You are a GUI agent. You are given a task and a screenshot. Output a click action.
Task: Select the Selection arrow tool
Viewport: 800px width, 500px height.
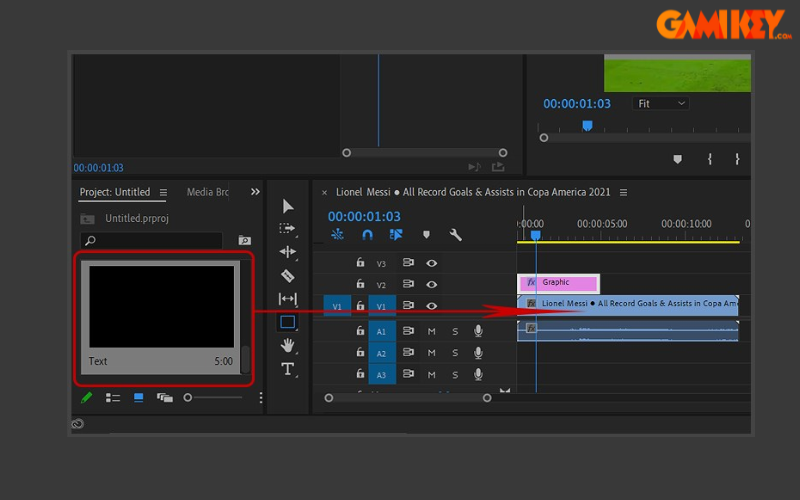[x=288, y=206]
